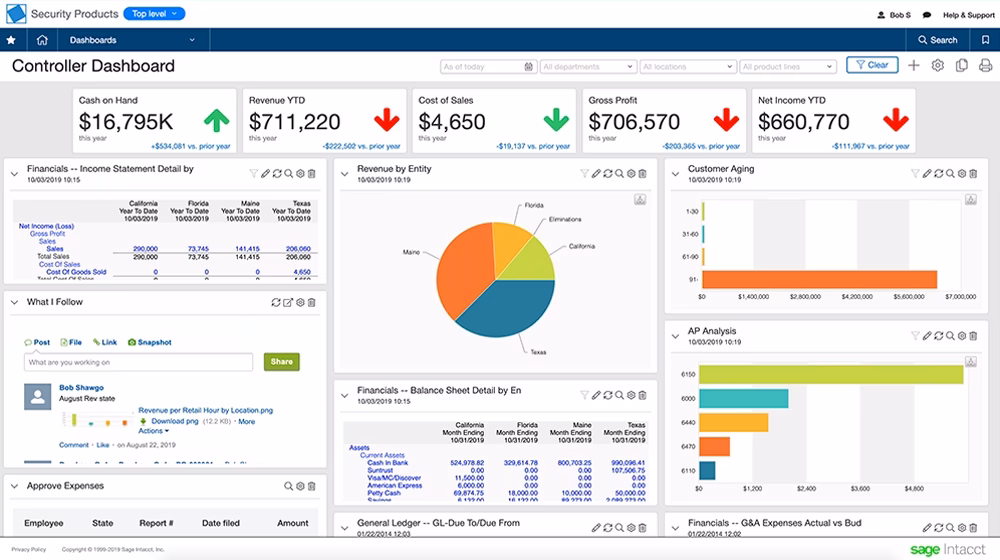Image resolution: width=1000 pixels, height=560 pixels.
Task: Open the bookmark icon in navigation bar
Action: tap(985, 40)
